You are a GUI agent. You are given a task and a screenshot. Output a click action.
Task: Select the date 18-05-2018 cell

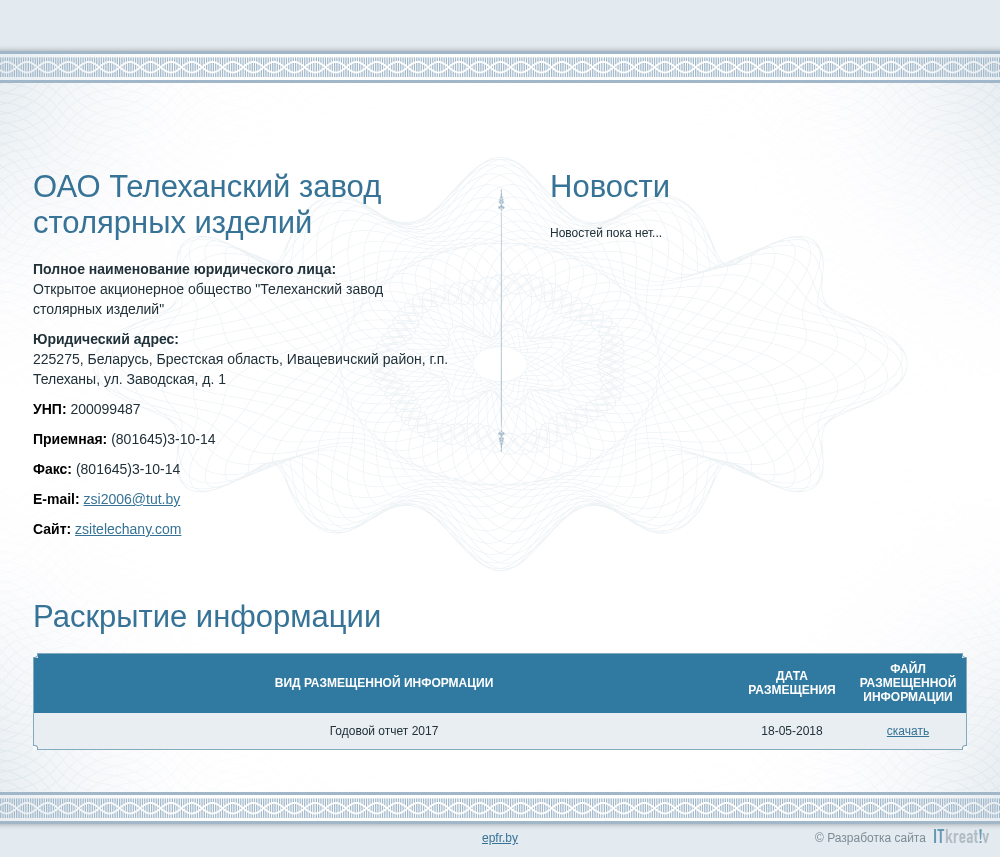click(x=791, y=731)
